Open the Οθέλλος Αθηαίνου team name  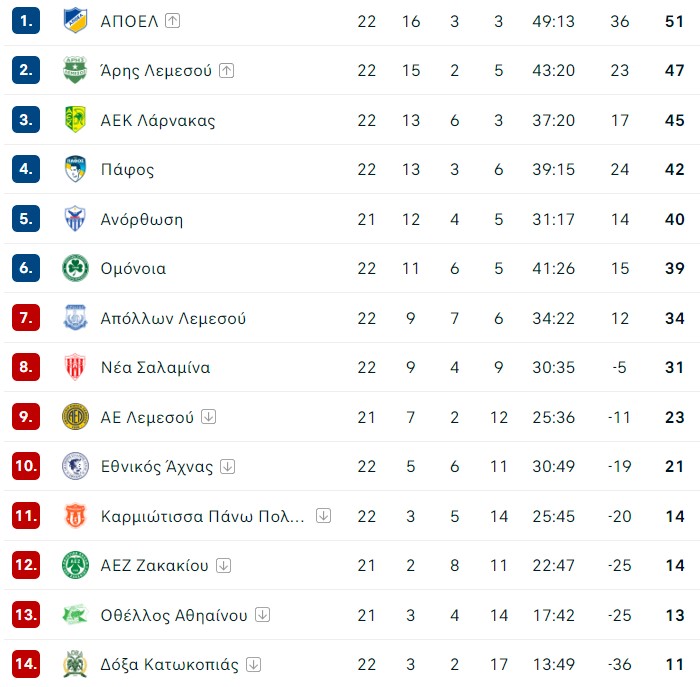pyautogui.click(x=174, y=615)
